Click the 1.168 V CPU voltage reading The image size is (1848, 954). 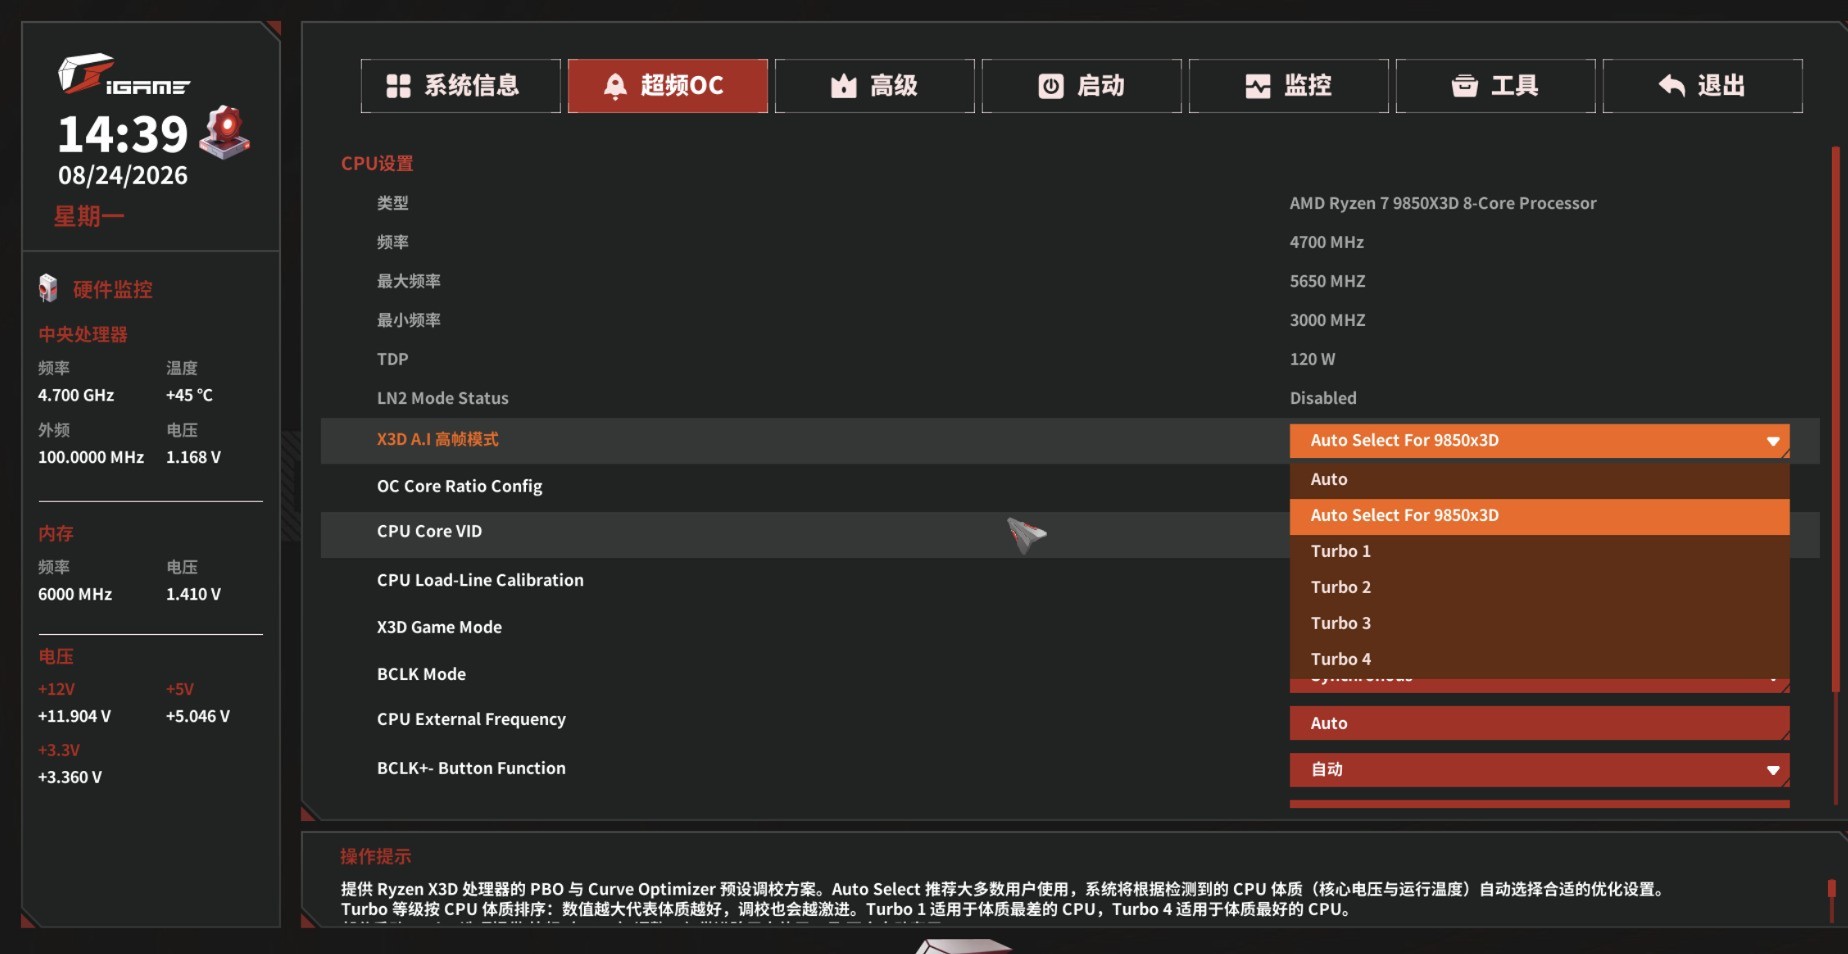click(x=193, y=457)
